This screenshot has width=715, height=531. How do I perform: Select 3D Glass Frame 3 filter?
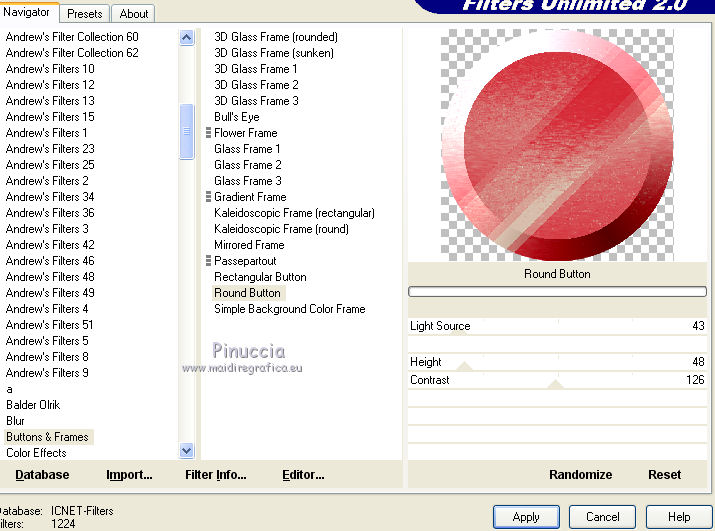[256, 101]
